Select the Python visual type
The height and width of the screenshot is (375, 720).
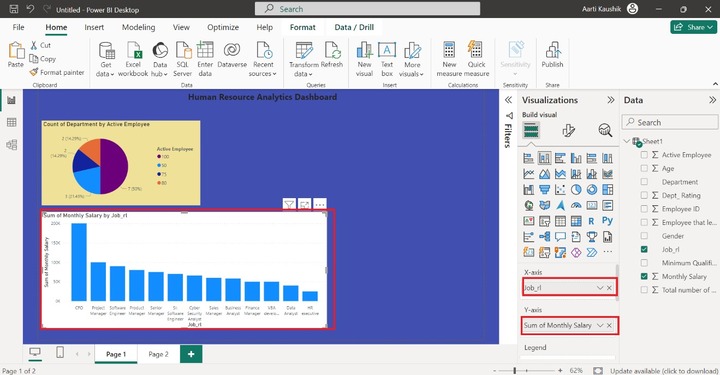608,221
